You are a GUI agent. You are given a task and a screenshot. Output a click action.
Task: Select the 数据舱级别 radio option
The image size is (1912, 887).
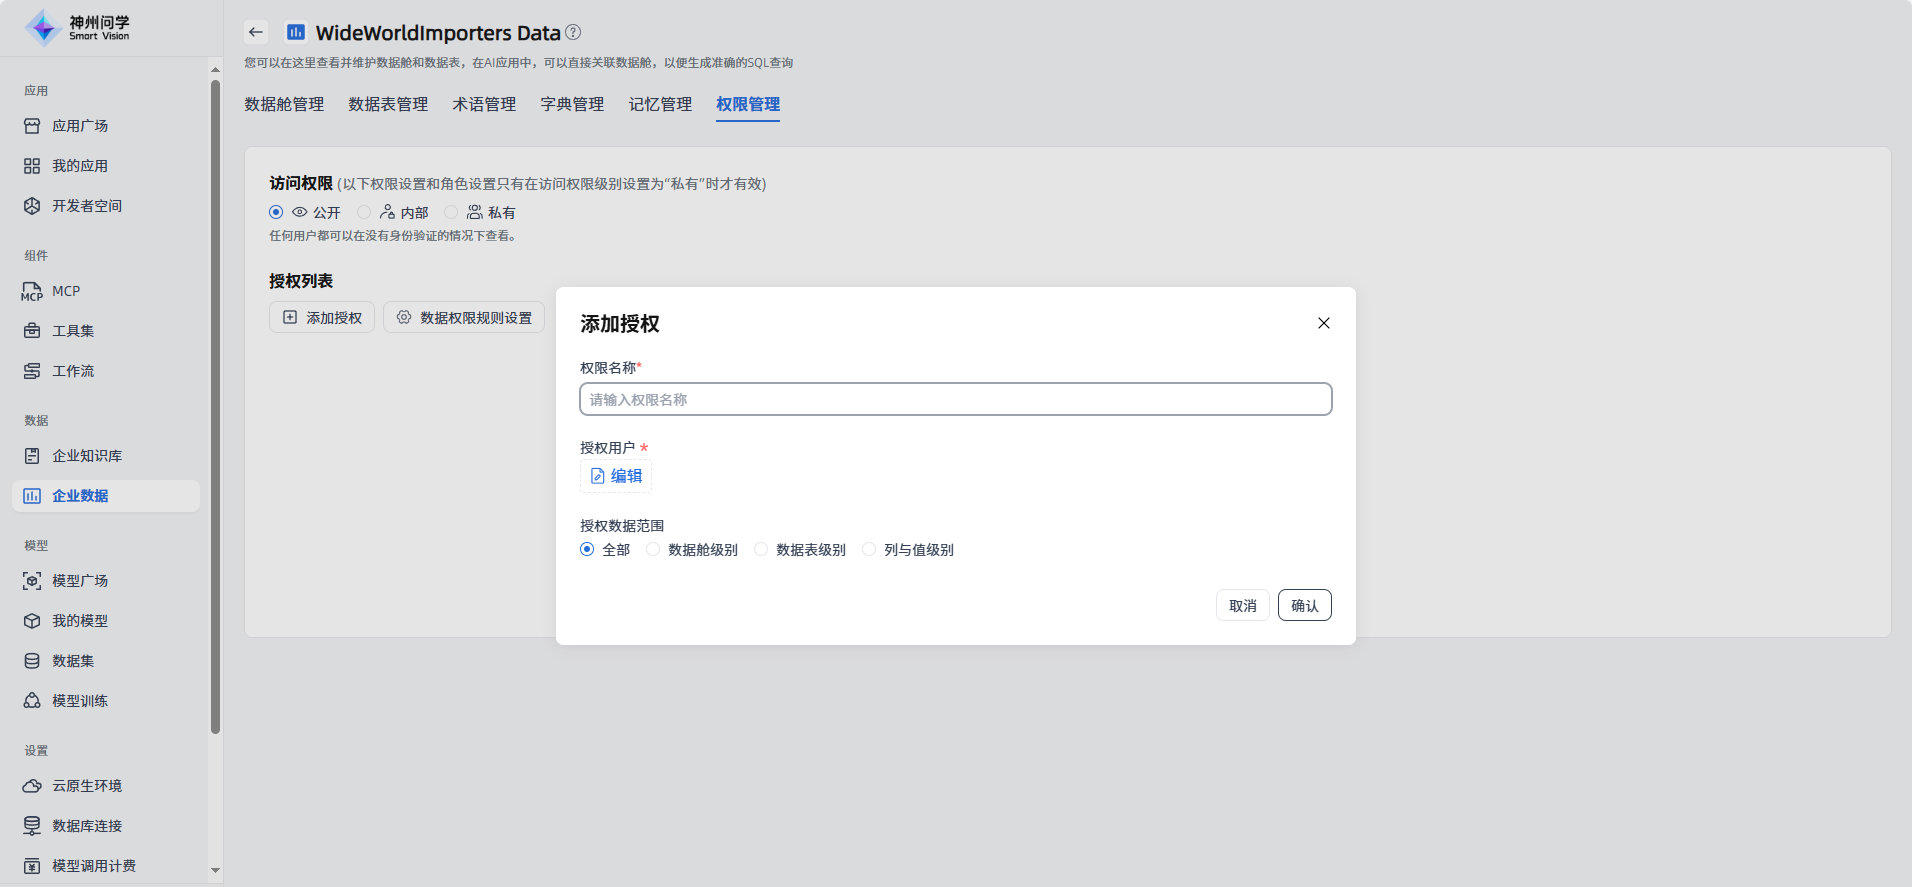tap(653, 549)
